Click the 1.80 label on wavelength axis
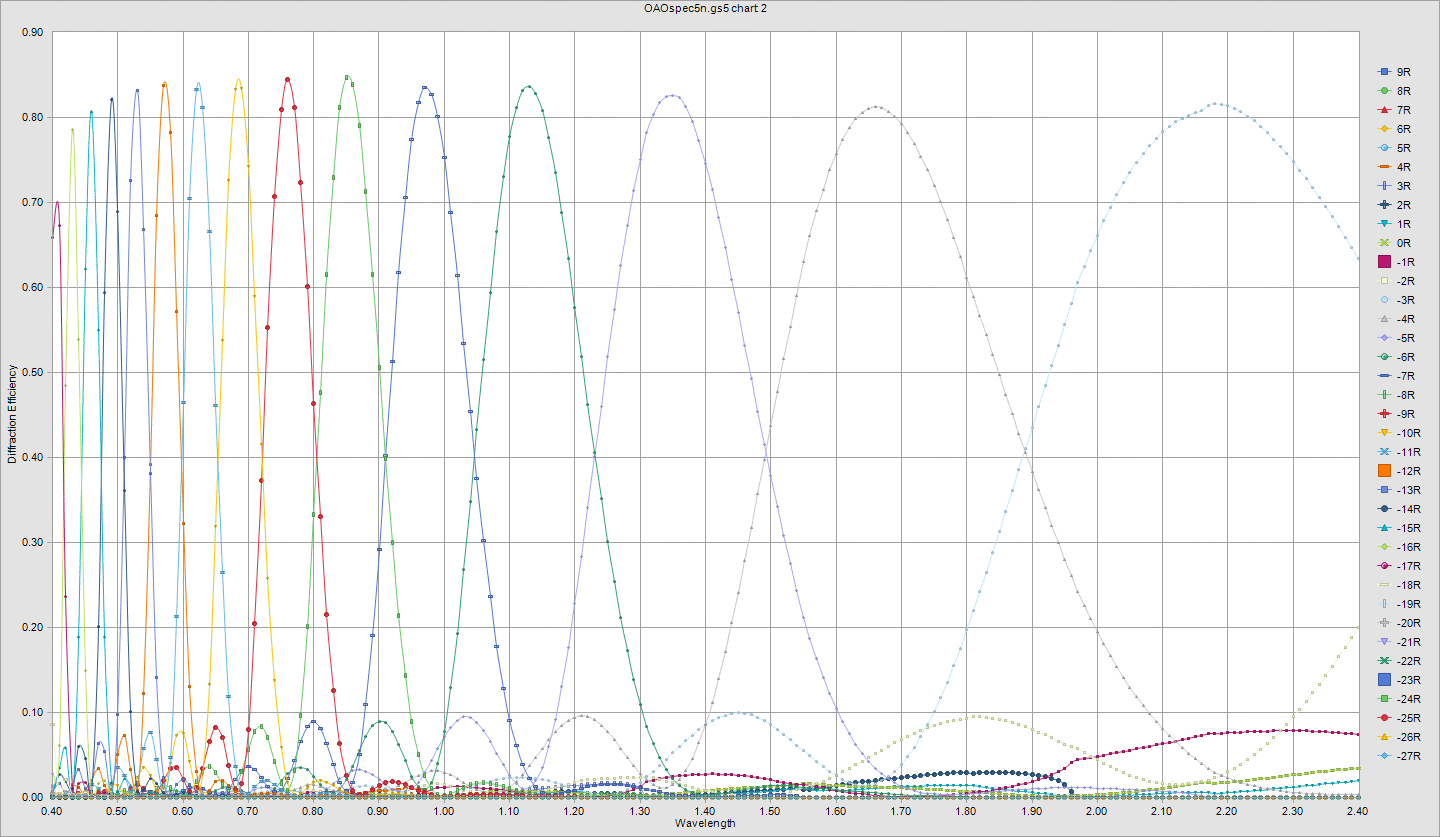The width and height of the screenshot is (1440, 837). (x=966, y=810)
